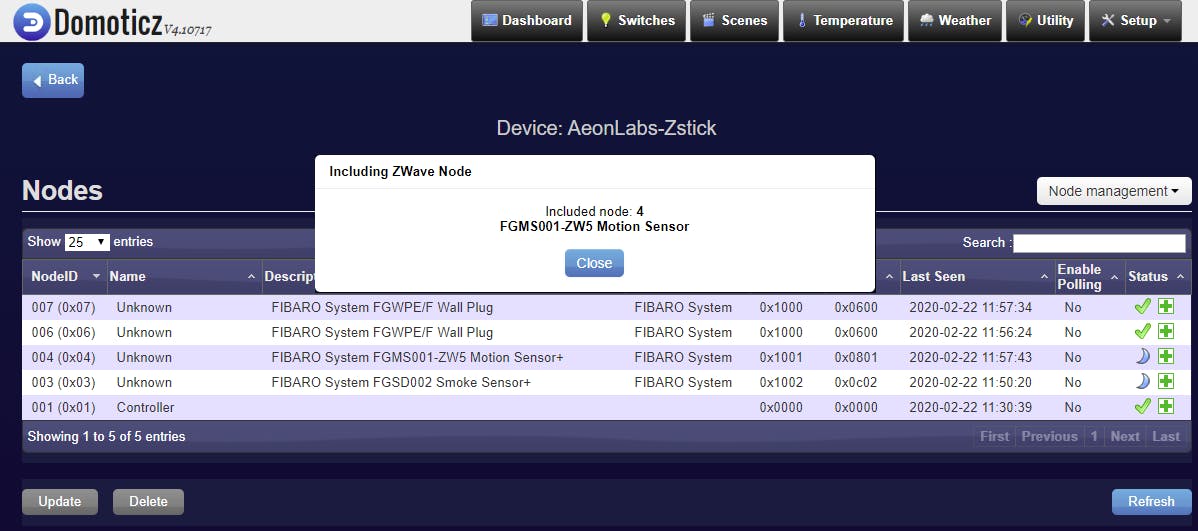The height and width of the screenshot is (531, 1198).
Task: Click green plus icon for Controller node
Action: (x=1166, y=407)
